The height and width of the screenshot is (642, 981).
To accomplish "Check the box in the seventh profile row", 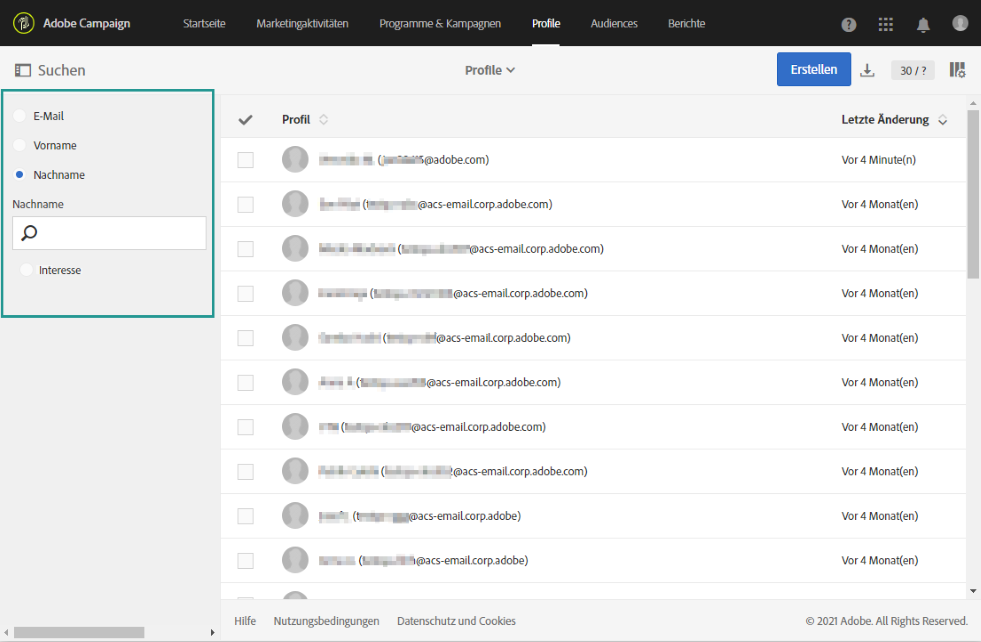I will tap(245, 427).
